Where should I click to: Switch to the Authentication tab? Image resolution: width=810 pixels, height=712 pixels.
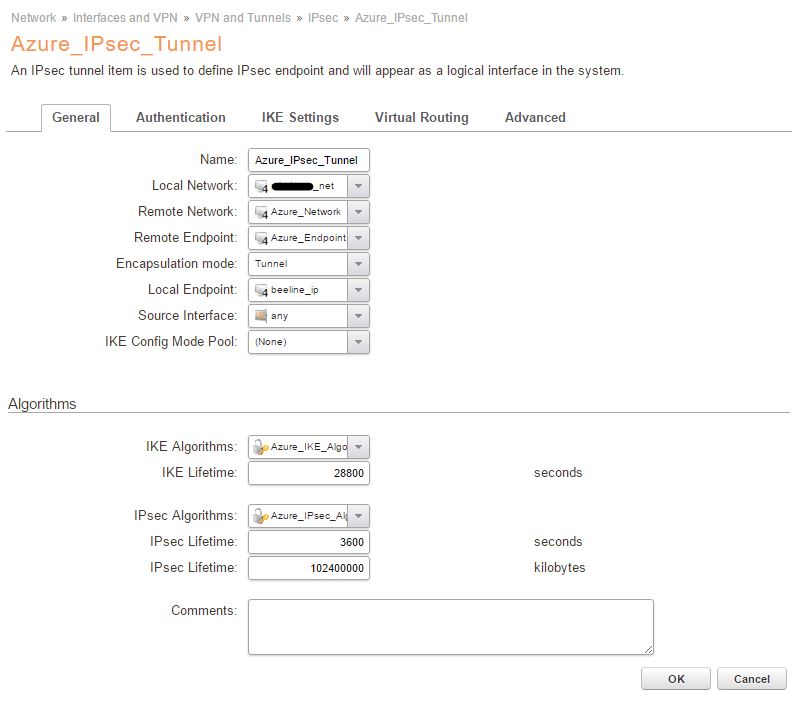pos(181,118)
